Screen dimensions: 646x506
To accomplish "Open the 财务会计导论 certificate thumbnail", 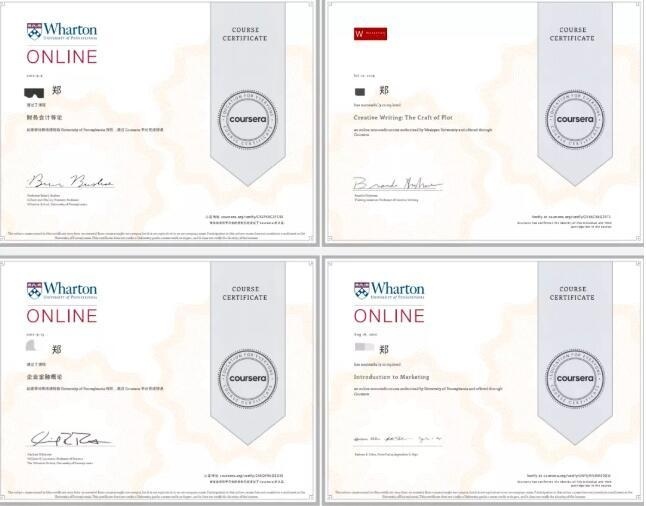I will (x=159, y=122).
